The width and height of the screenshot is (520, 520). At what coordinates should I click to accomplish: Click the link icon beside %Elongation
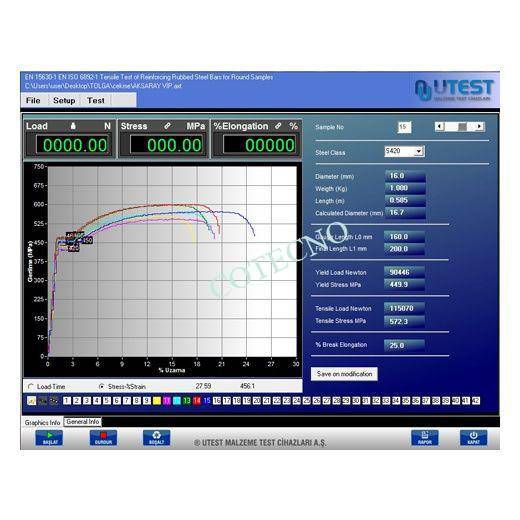278,126
